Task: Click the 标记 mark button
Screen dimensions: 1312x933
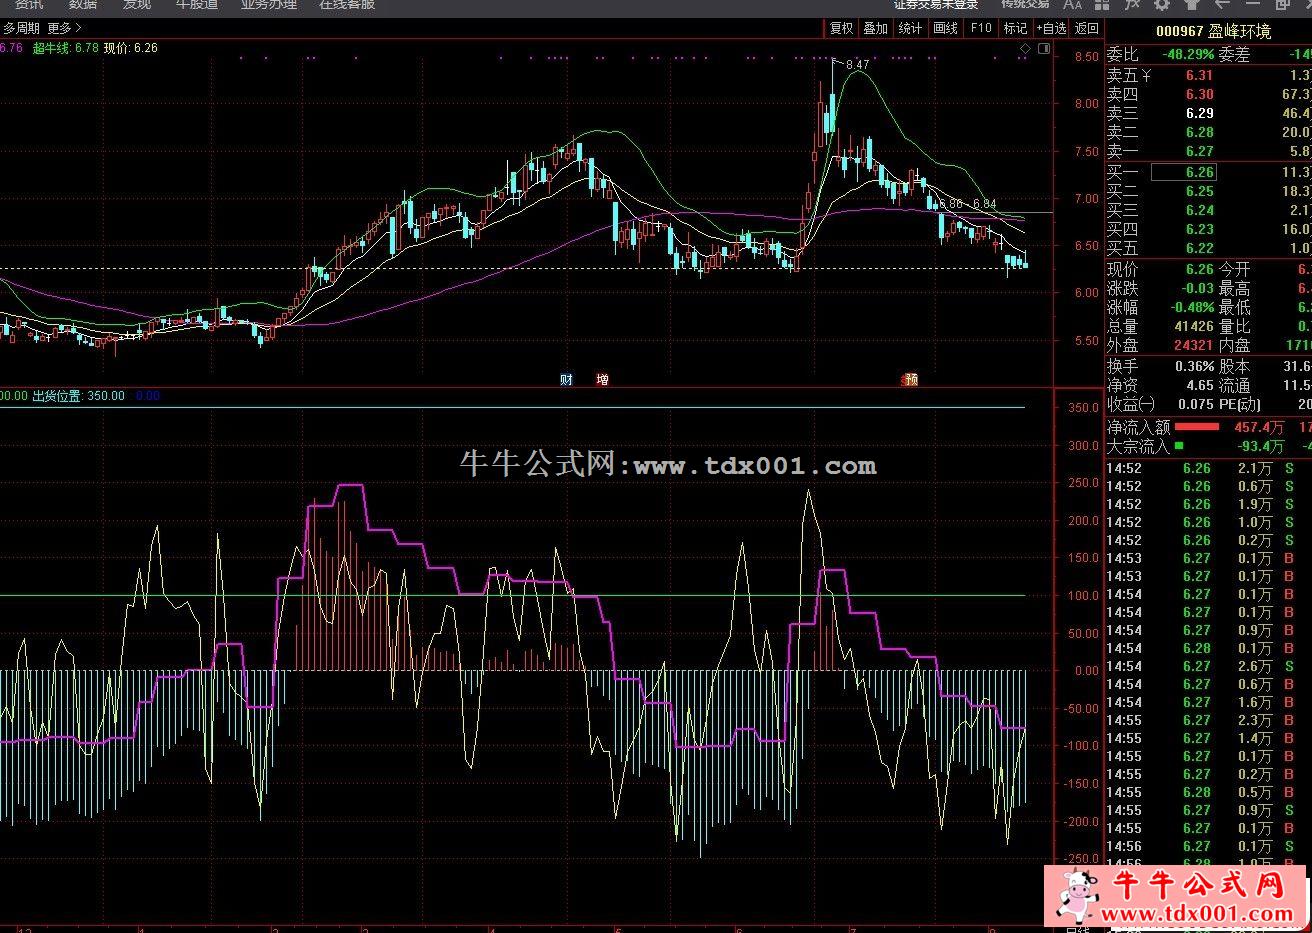Action: tap(1015, 28)
